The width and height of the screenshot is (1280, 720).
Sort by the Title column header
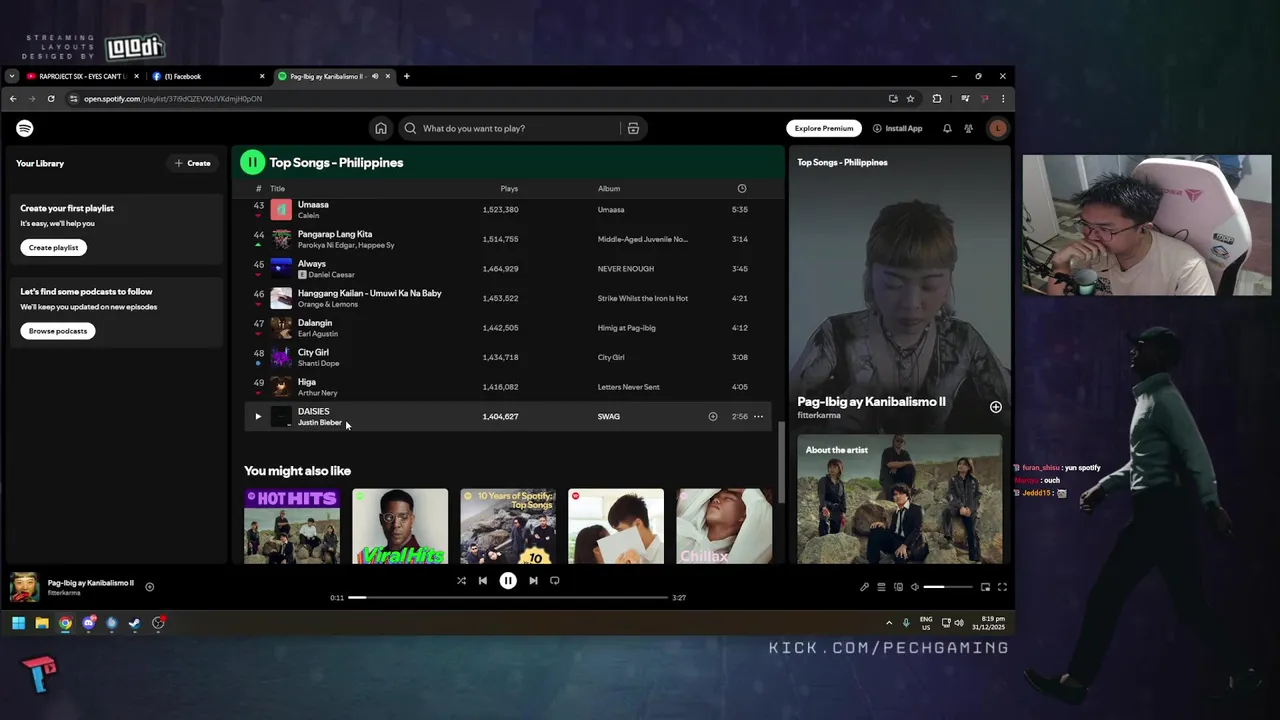coord(277,188)
